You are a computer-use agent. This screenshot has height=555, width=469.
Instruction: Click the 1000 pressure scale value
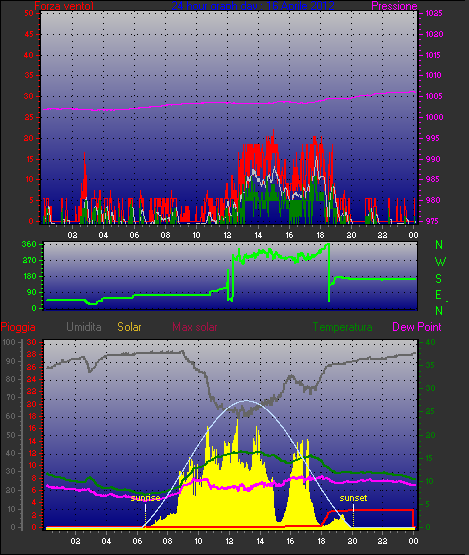coord(434,117)
